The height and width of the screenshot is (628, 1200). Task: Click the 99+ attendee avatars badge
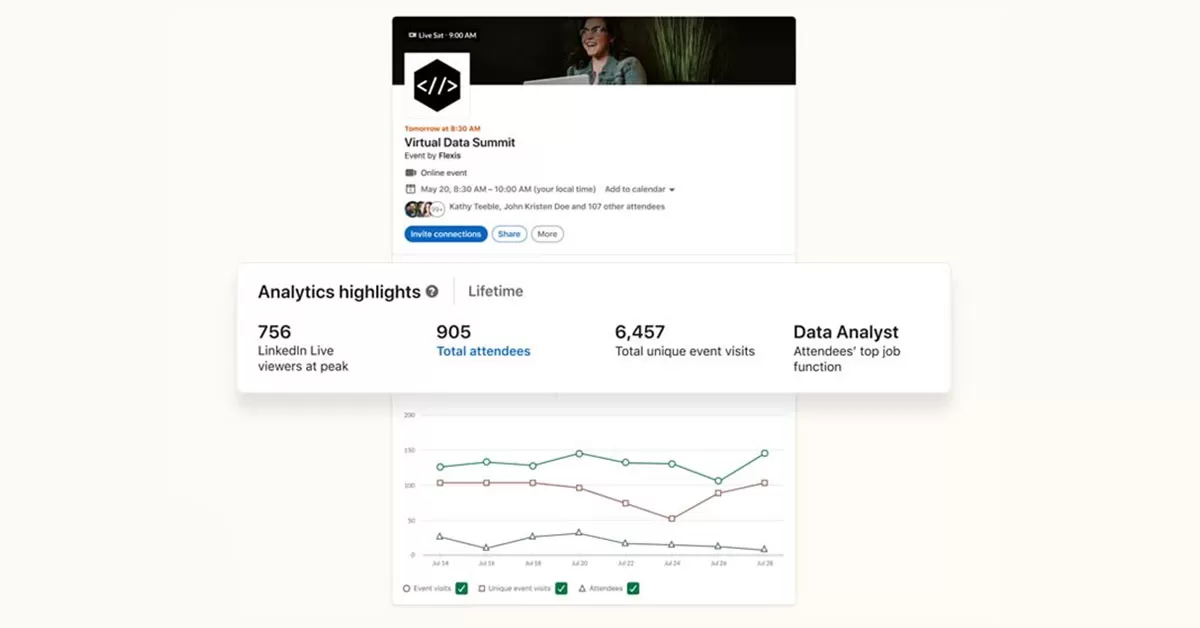coord(437,209)
